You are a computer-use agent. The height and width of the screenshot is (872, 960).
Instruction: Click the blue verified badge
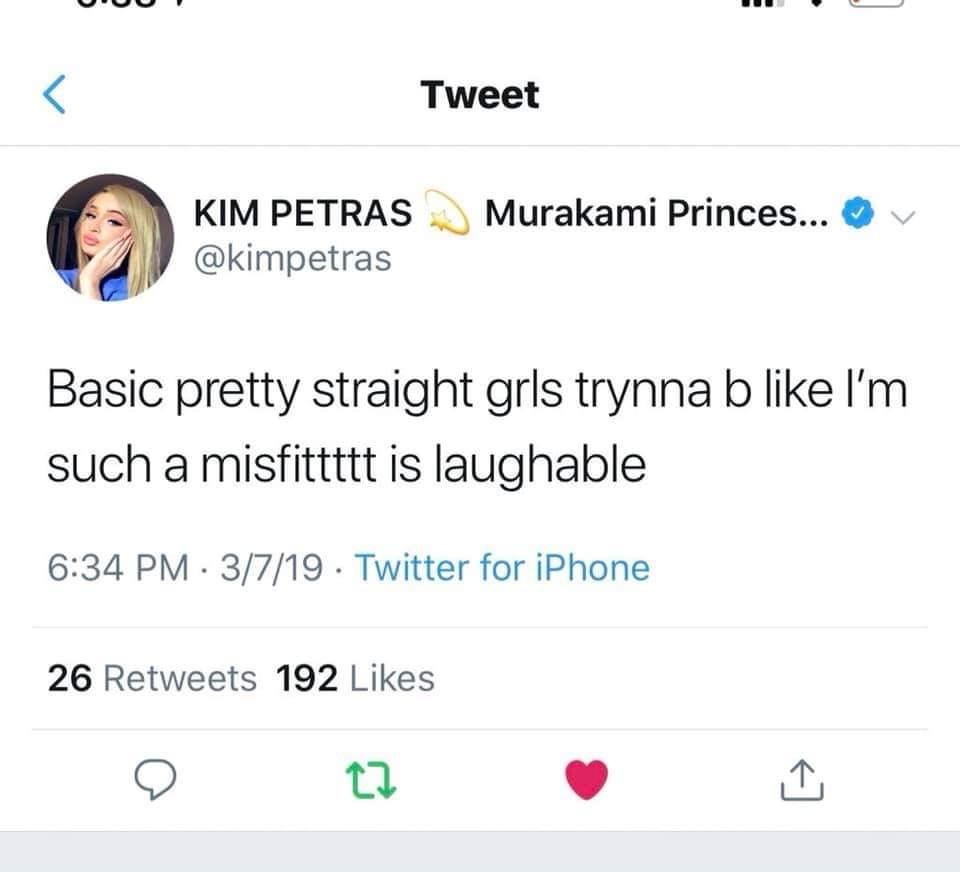858,213
